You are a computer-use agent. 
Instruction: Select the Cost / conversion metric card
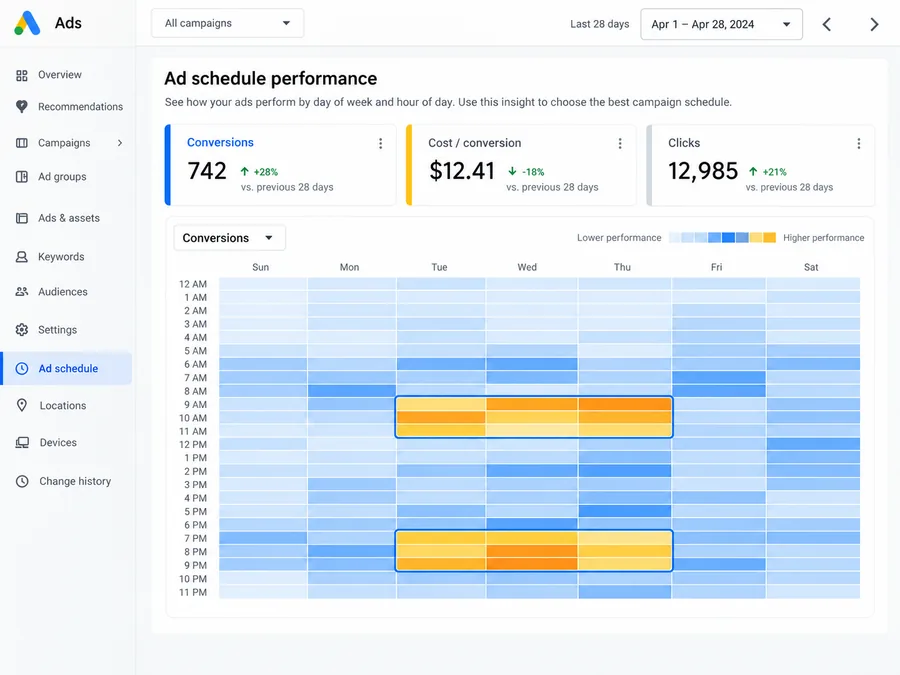point(521,165)
